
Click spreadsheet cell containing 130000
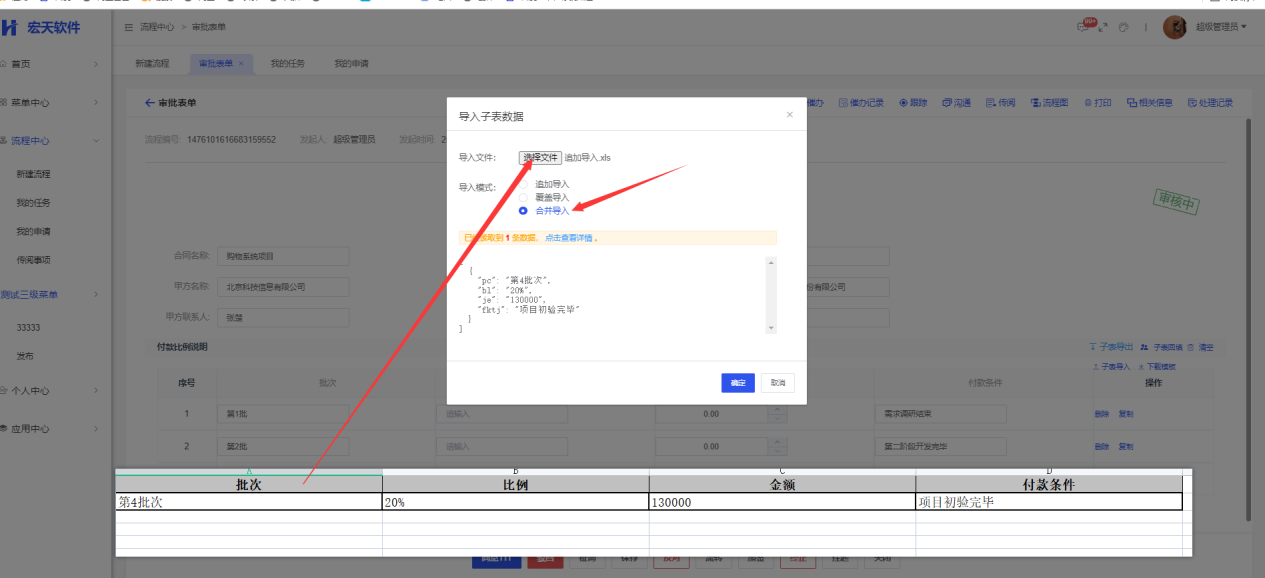tap(782, 502)
